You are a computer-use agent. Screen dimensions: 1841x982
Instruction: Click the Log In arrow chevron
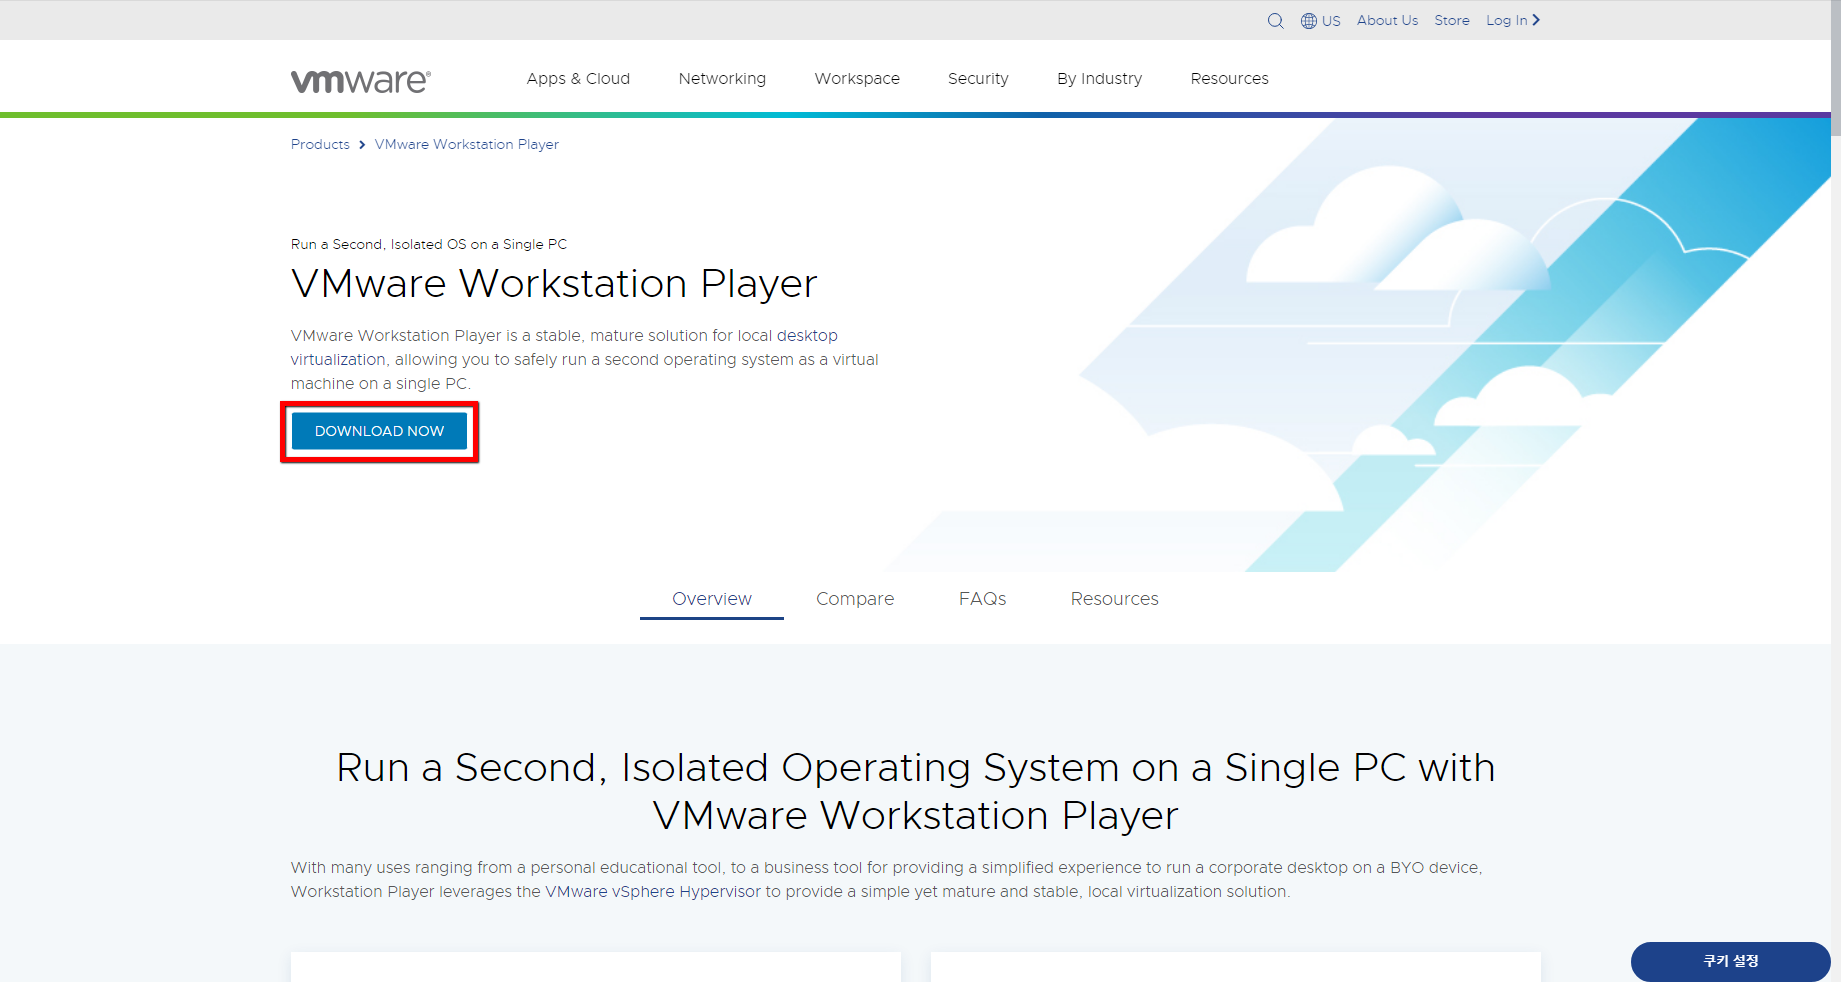[x=1536, y=20]
